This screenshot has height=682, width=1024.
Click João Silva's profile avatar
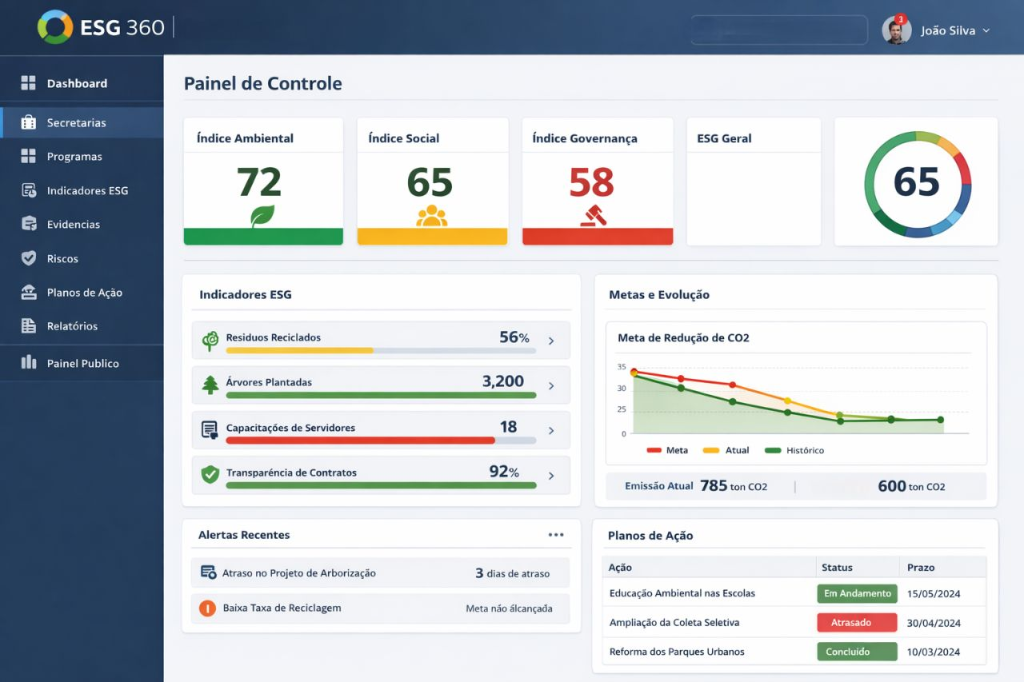[897, 30]
